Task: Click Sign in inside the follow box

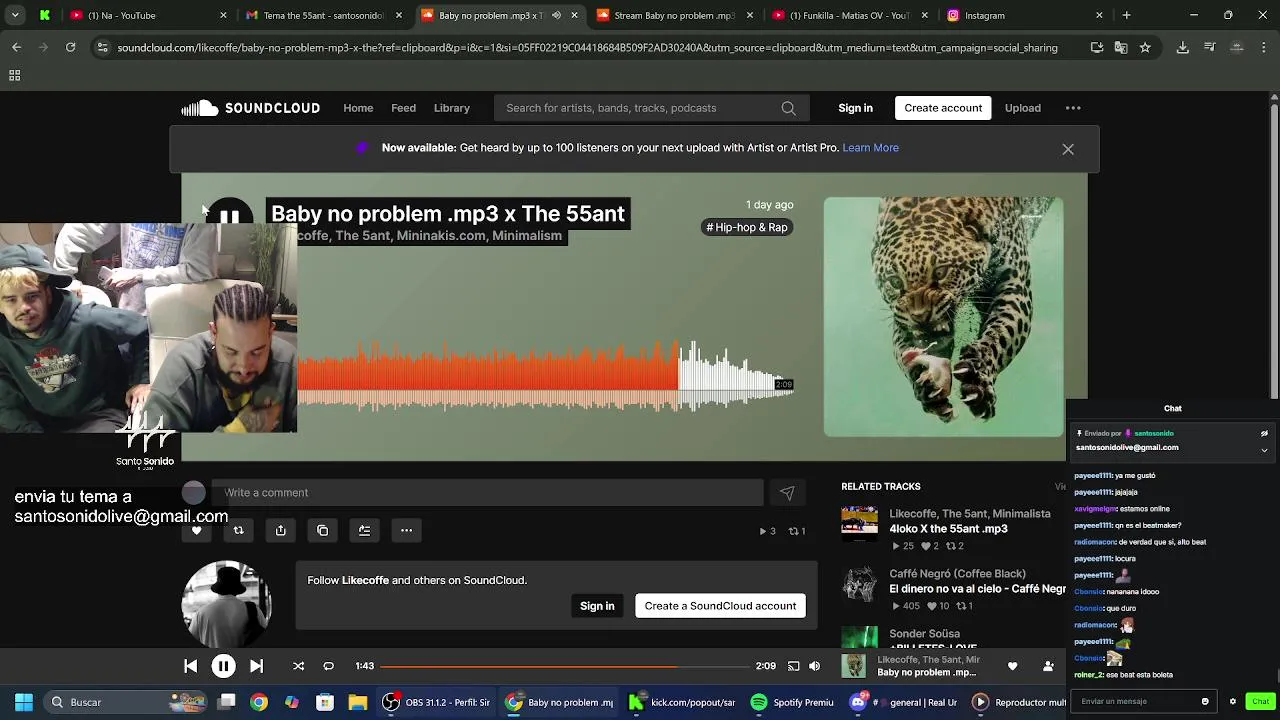Action: pyautogui.click(x=597, y=606)
